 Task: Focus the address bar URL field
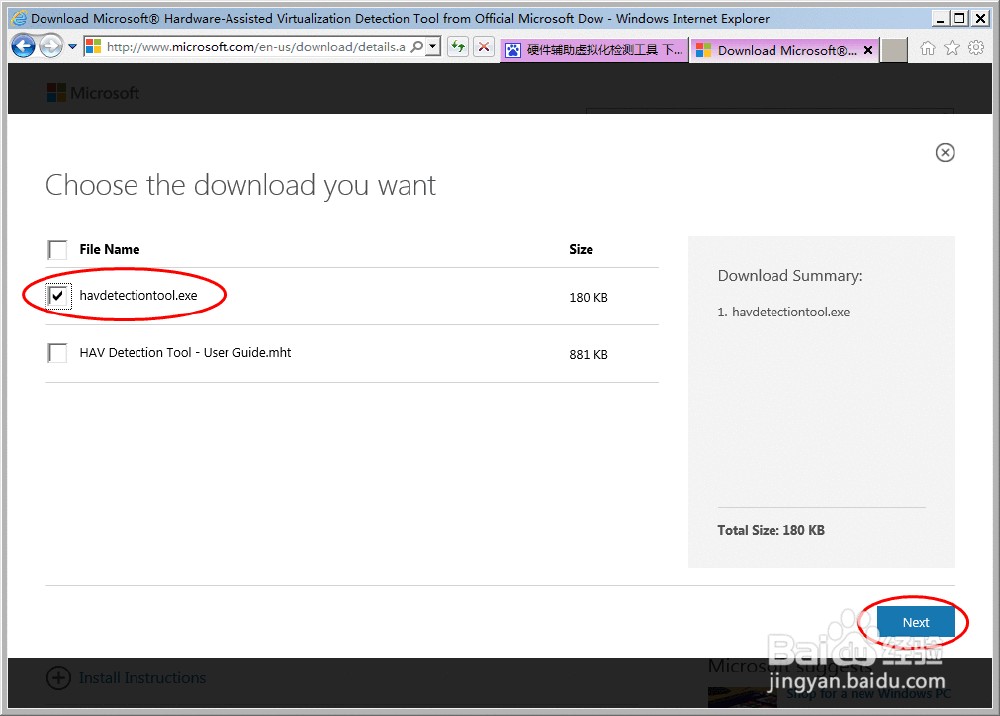tap(255, 47)
